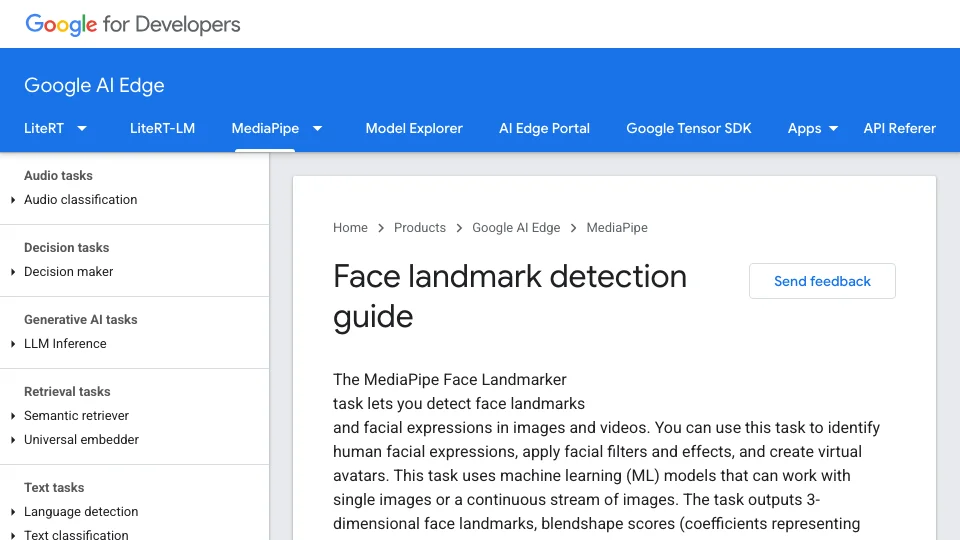Image resolution: width=960 pixels, height=540 pixels.
Task: Expand the MediaPipe dropdown arrow
Action: click(317, 129)
